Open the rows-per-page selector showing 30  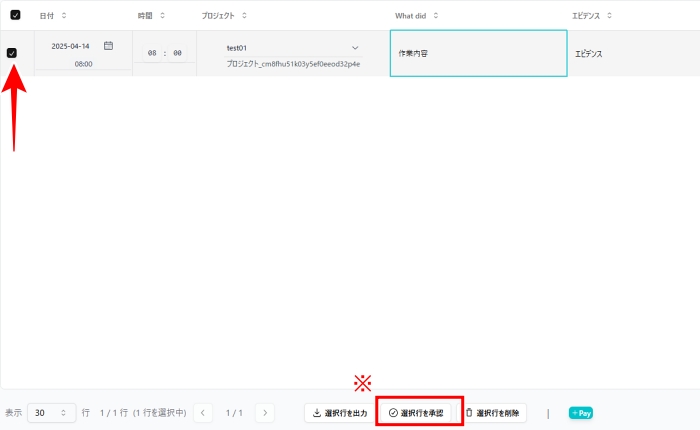[51, 412]
